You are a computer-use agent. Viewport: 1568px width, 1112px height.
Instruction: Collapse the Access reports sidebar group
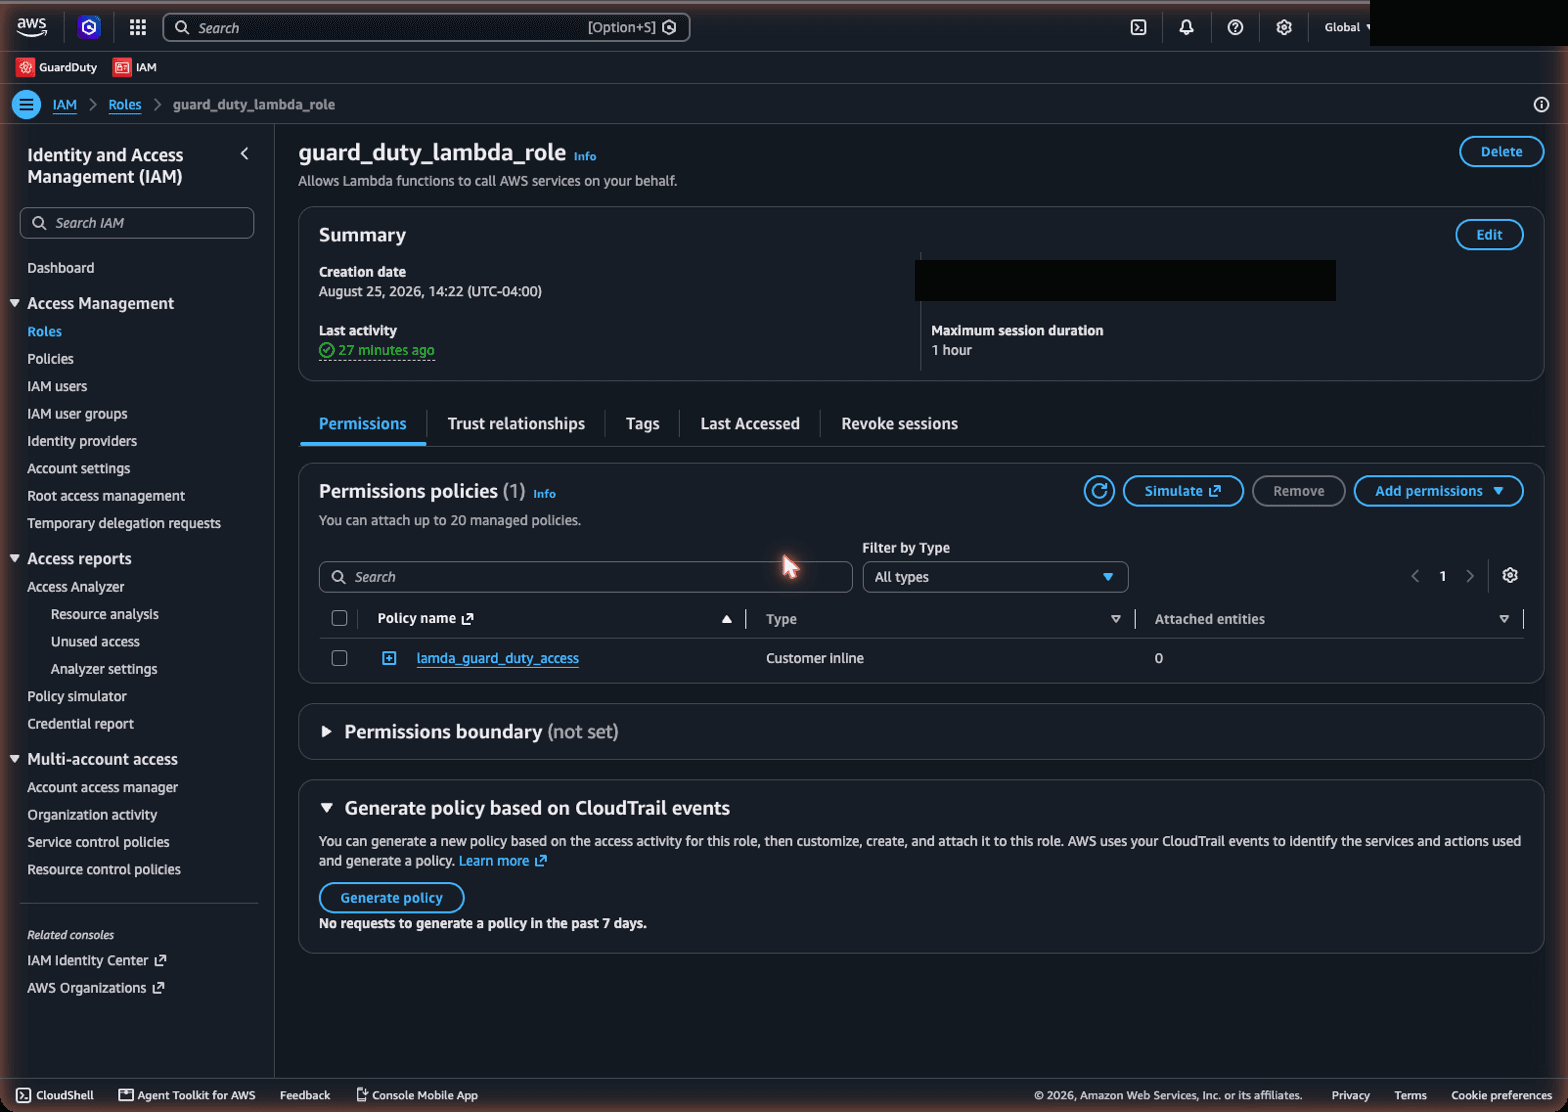pos(15,558)
